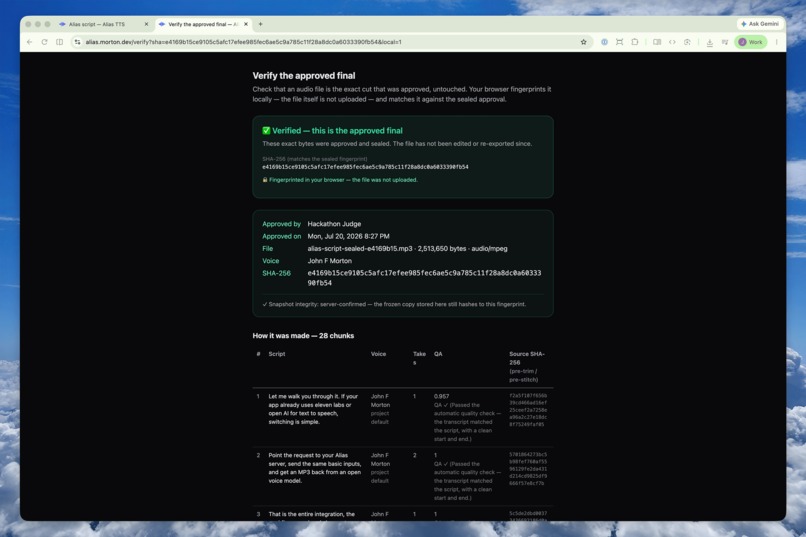Click the Approved by label
Viewport: 806px width, 537px height.
coord(281,224)
